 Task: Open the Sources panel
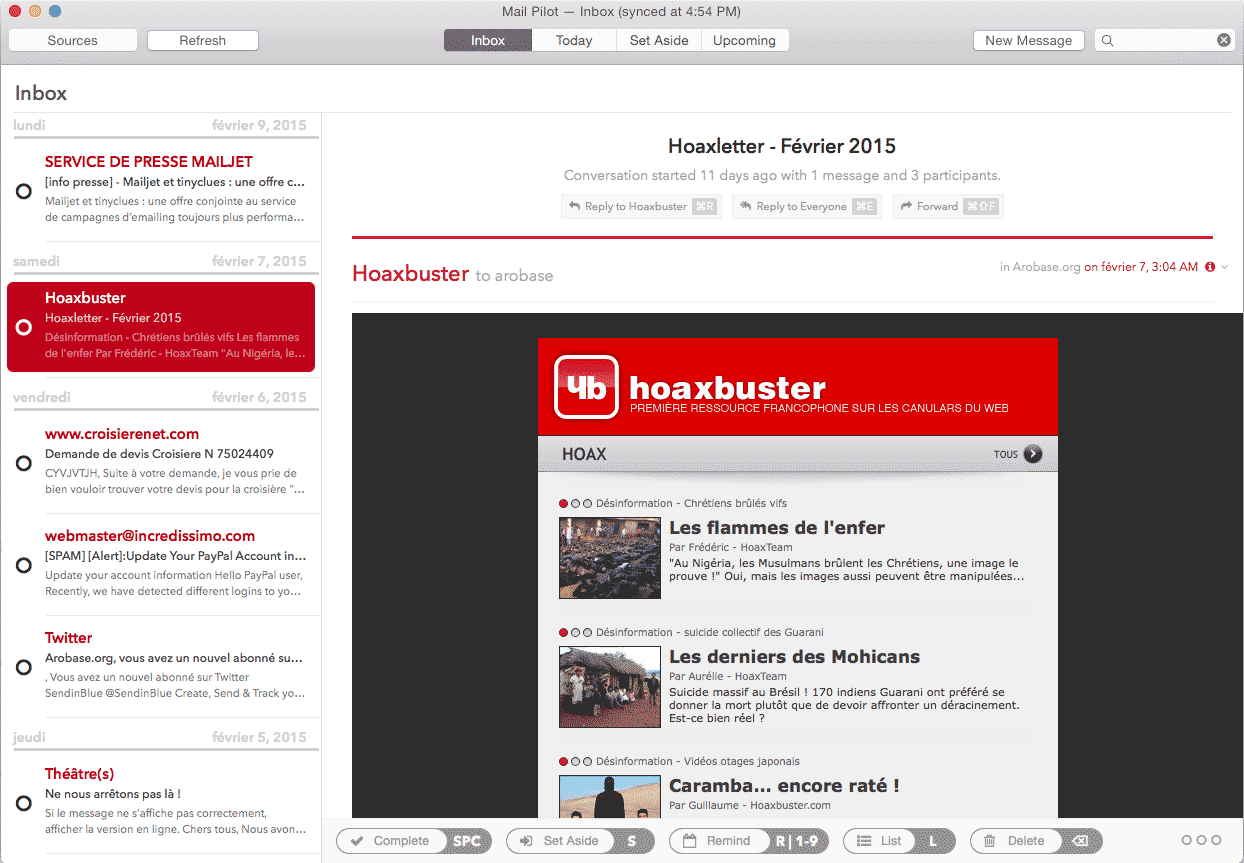tap(73, 40)
